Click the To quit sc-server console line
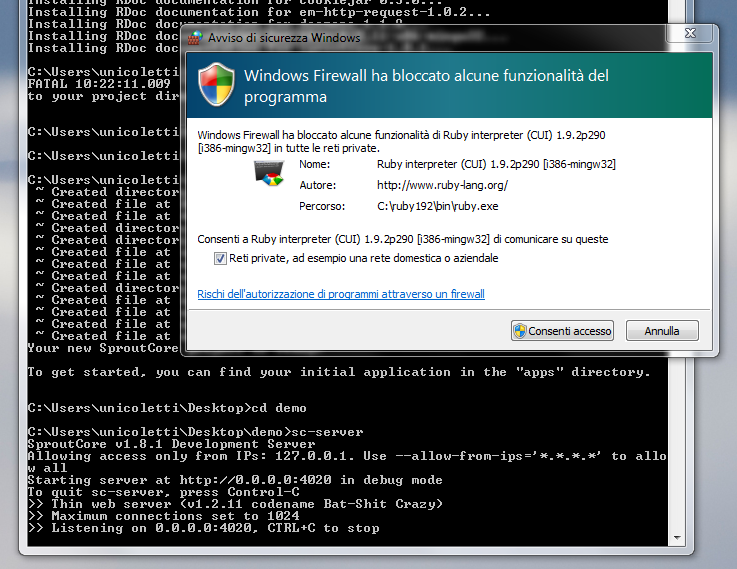This screenshot has width=737, height=569. [x=163, y=492]
